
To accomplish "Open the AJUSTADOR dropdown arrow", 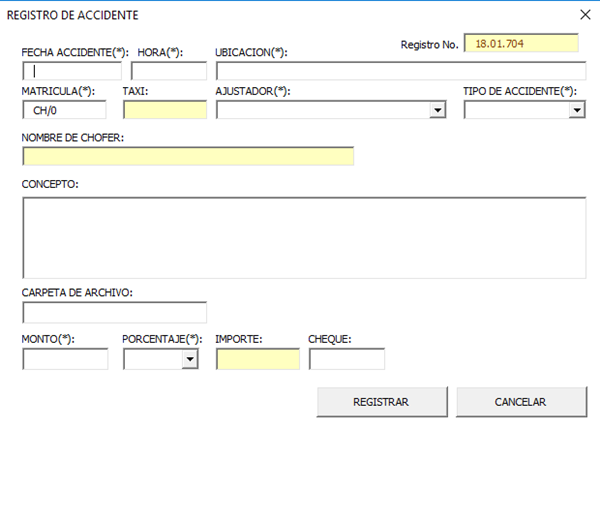I will [x=437, y=110].
